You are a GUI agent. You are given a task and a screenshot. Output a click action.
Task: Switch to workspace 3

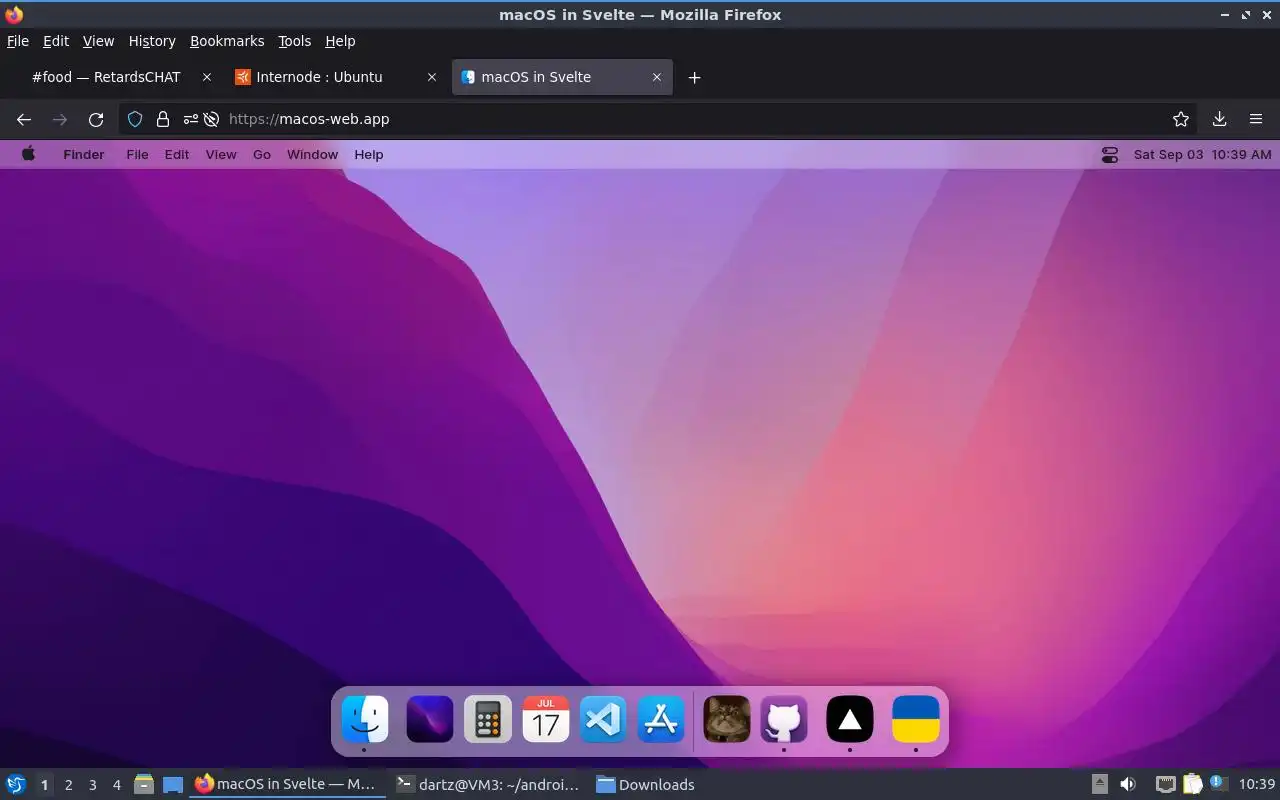pyautogui.click(x=93, y=785)
